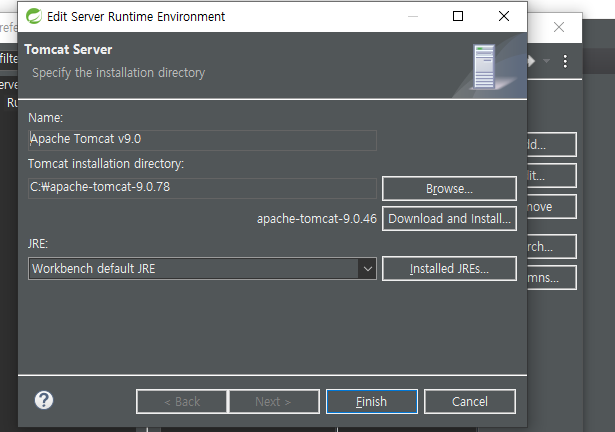Maximize the Edit Server Runtime Environment dialog
The image size is (615, 432).
tap(458, 16)
